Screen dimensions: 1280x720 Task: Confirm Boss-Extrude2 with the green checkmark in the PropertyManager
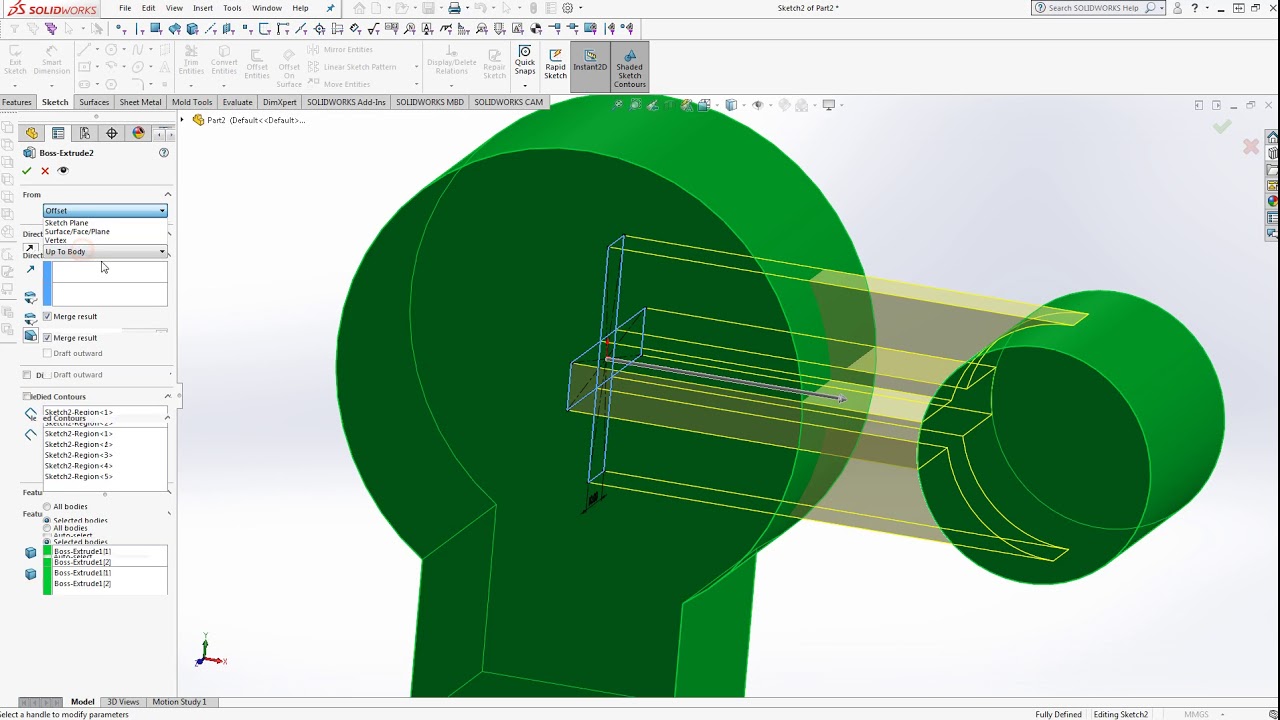pyautogui.click(x=27, y=171)
